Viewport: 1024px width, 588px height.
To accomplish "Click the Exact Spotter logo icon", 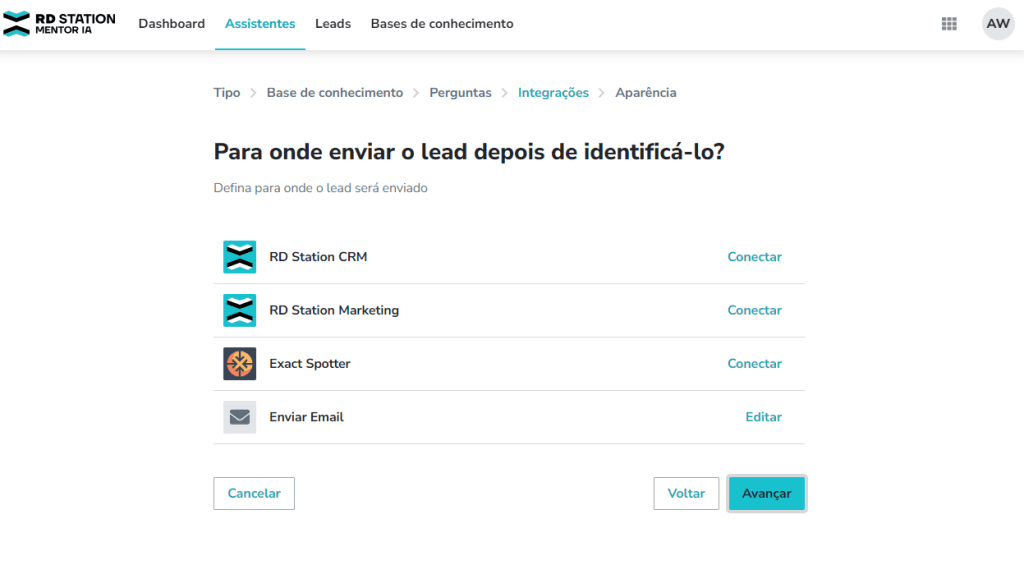I will 240,364.
